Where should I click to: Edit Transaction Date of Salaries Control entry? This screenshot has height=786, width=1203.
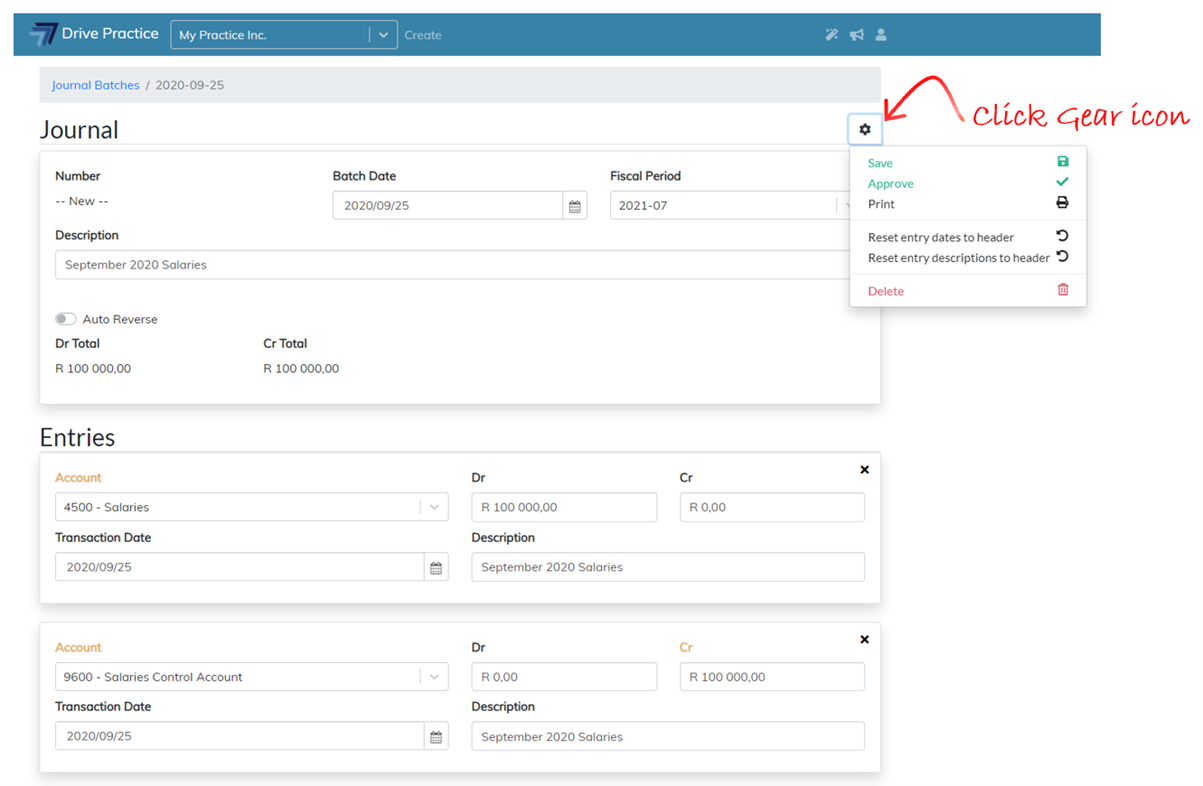pos(240,737)
